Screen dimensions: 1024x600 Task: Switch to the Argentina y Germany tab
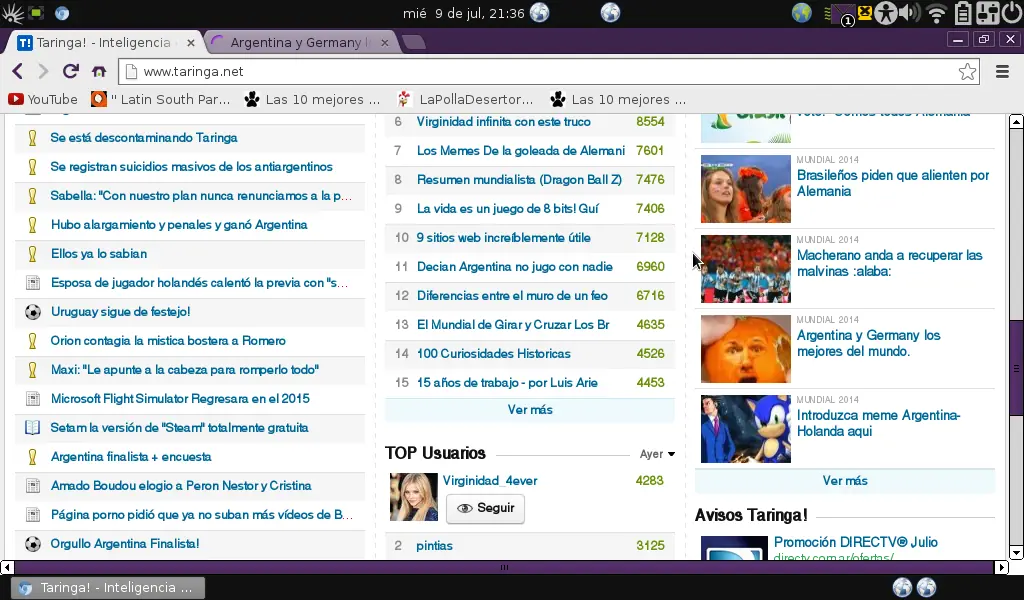(x=299, y=42)
